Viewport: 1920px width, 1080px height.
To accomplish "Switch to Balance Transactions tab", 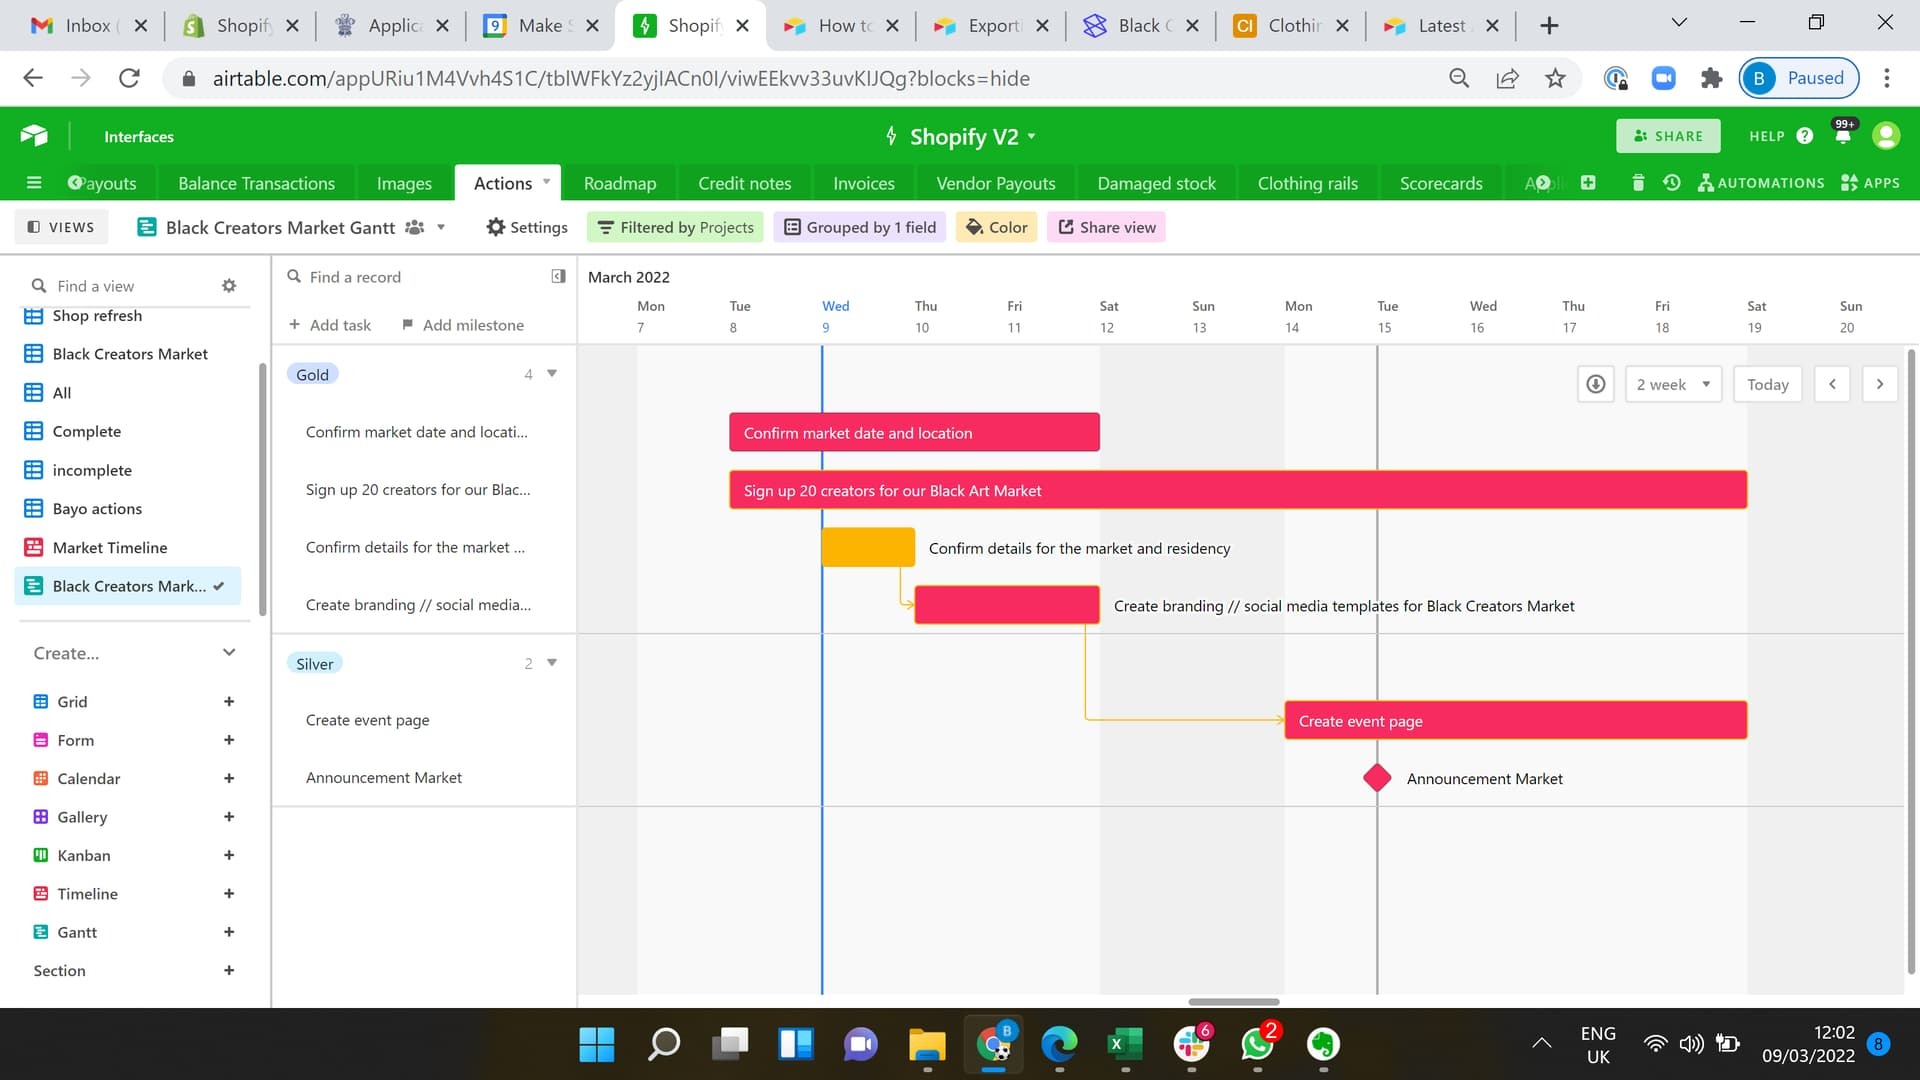I will click(257, 183).
